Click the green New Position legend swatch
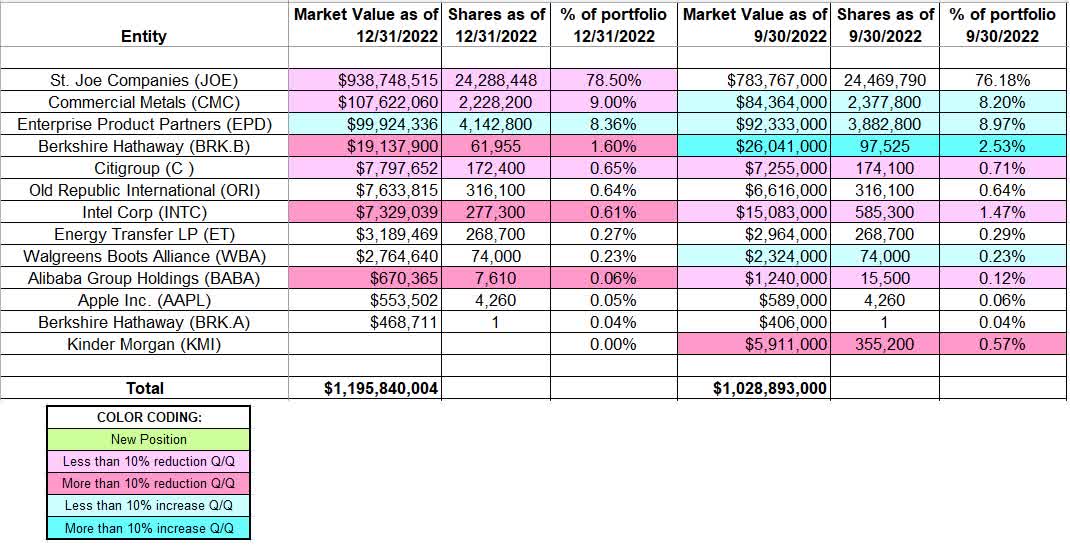This screenshot has height=547, width=1070. tap(149, 439)
